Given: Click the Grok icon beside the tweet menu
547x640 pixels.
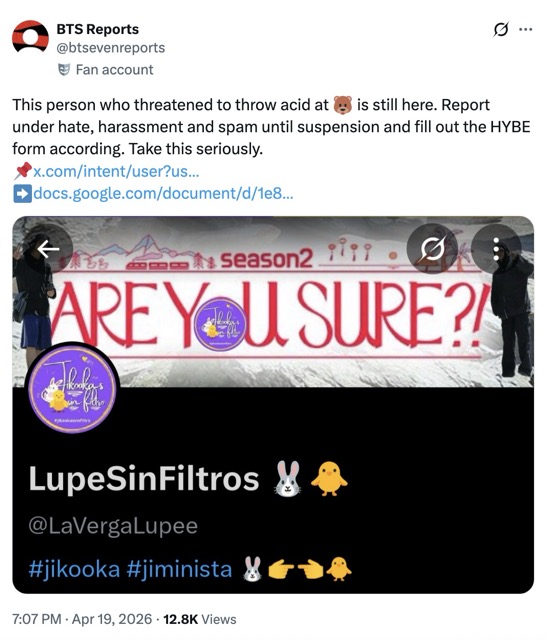Looking at the screenshot, I should (x=501, y=29).
